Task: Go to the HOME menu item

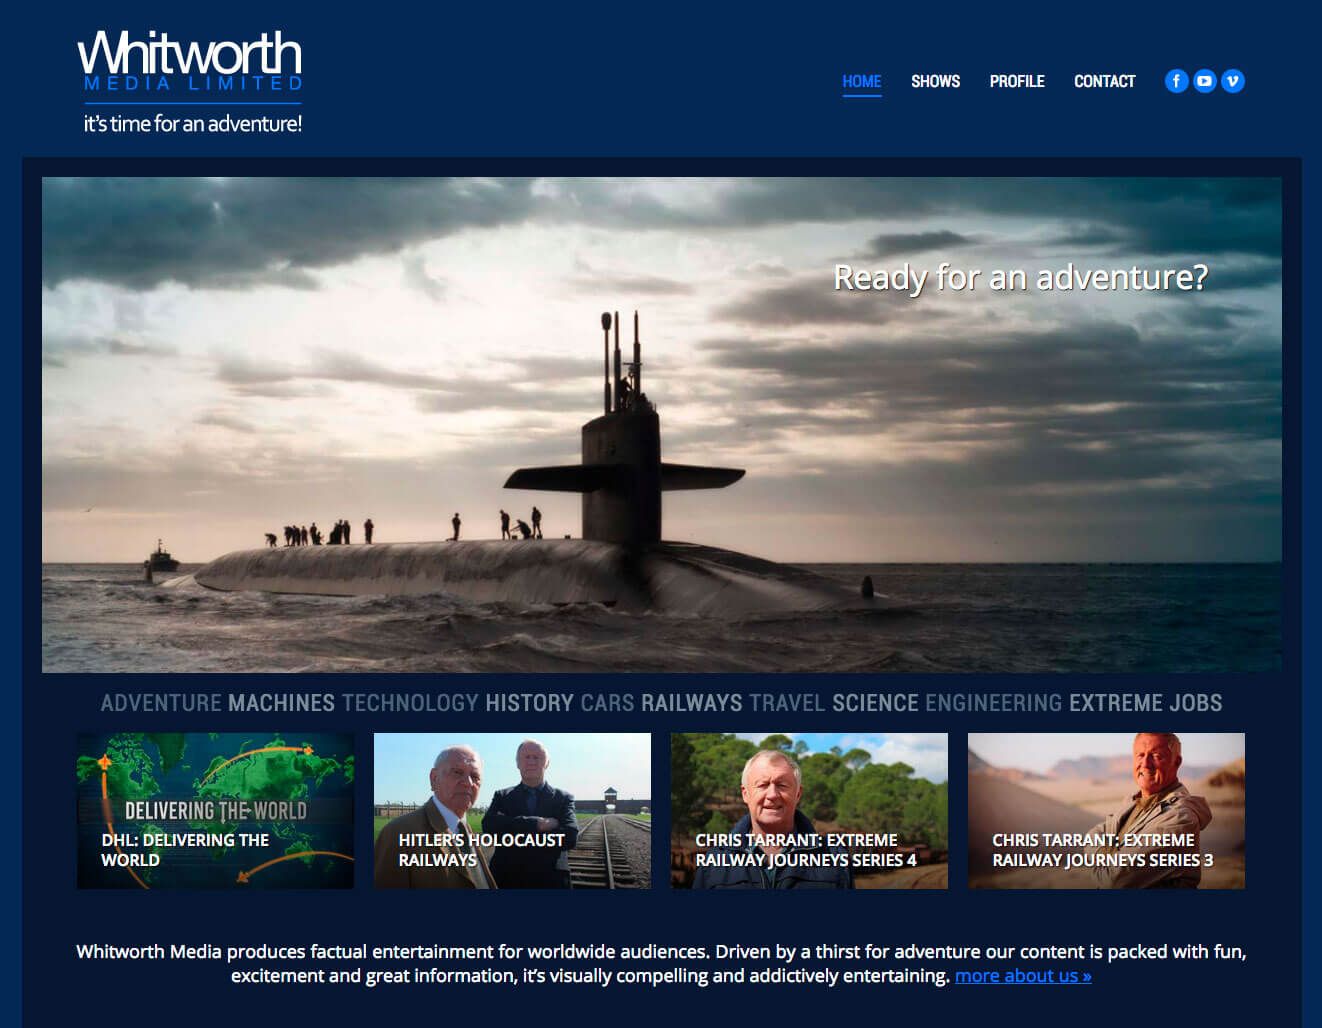Action: pyautogui.click(x=862, y=81)
